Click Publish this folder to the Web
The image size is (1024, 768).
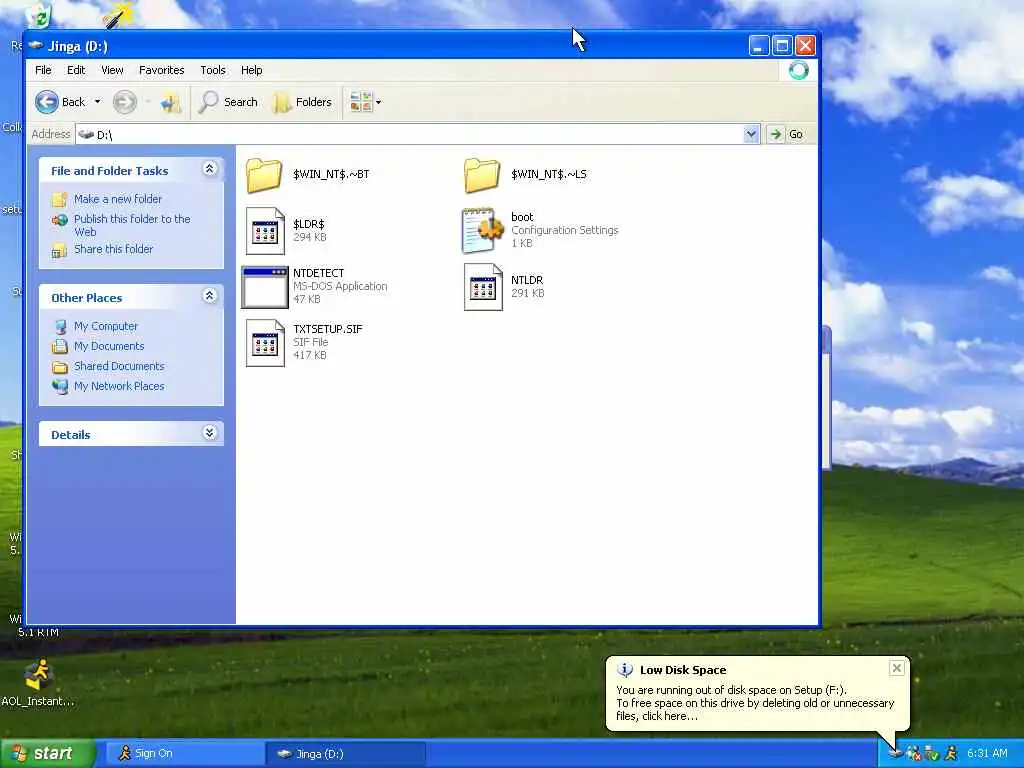coord(132,225)
